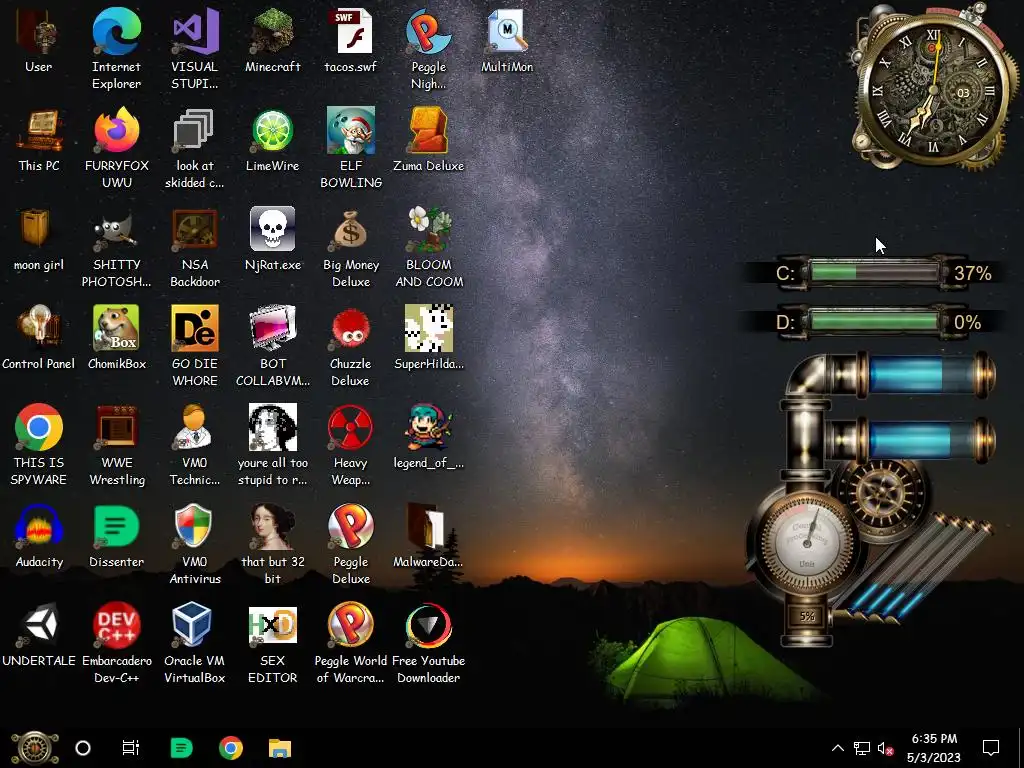The width and height of the screenshot is (1024, 768).
Task: Expand the hidden tray icons chevron
Action: point(838,748)
